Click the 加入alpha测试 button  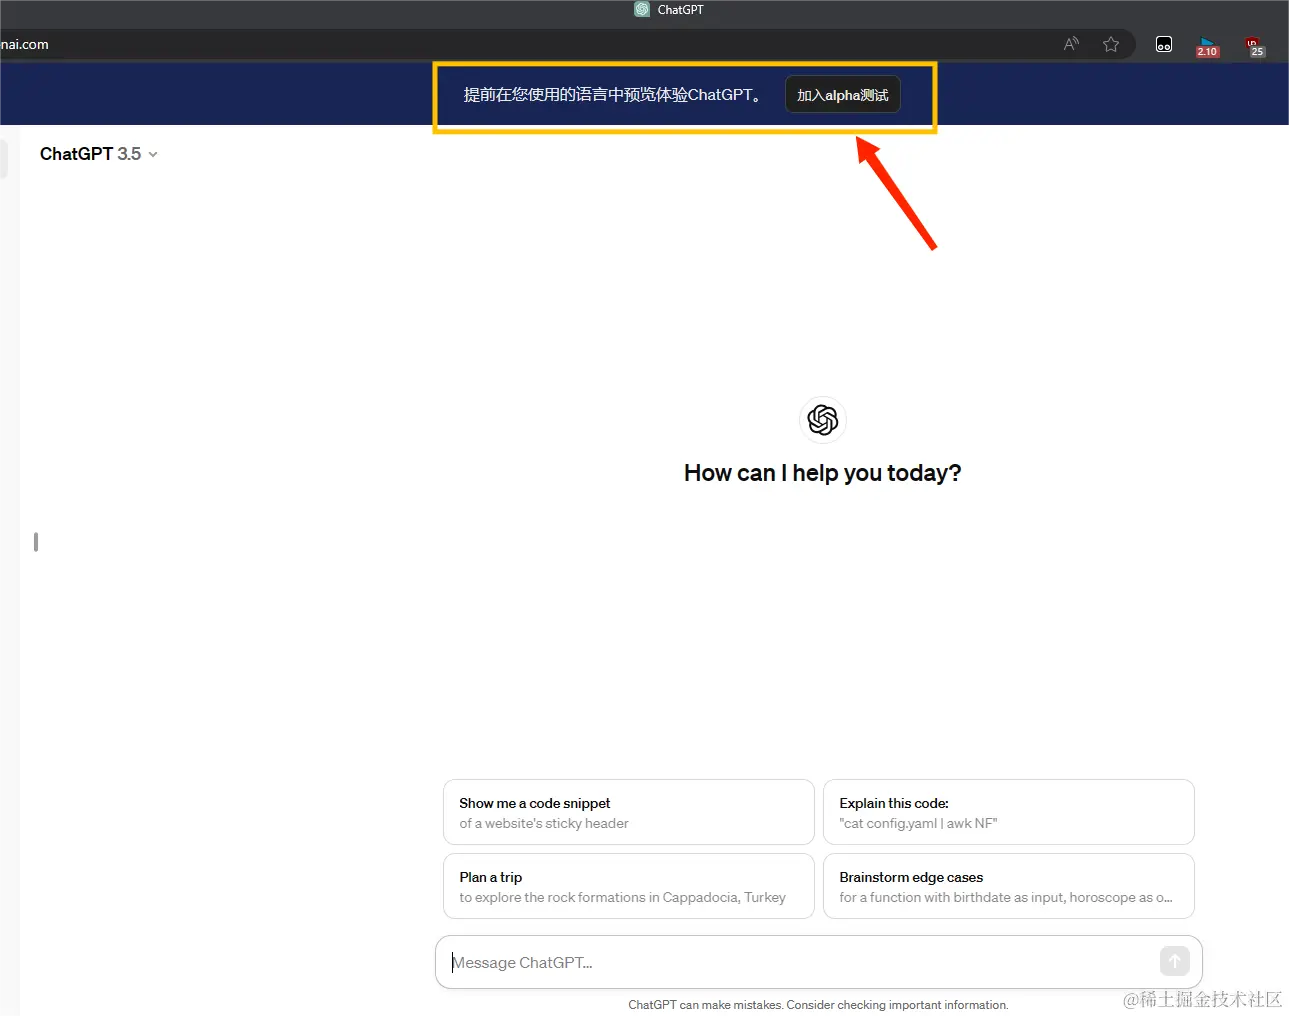(x=843, y=95)
